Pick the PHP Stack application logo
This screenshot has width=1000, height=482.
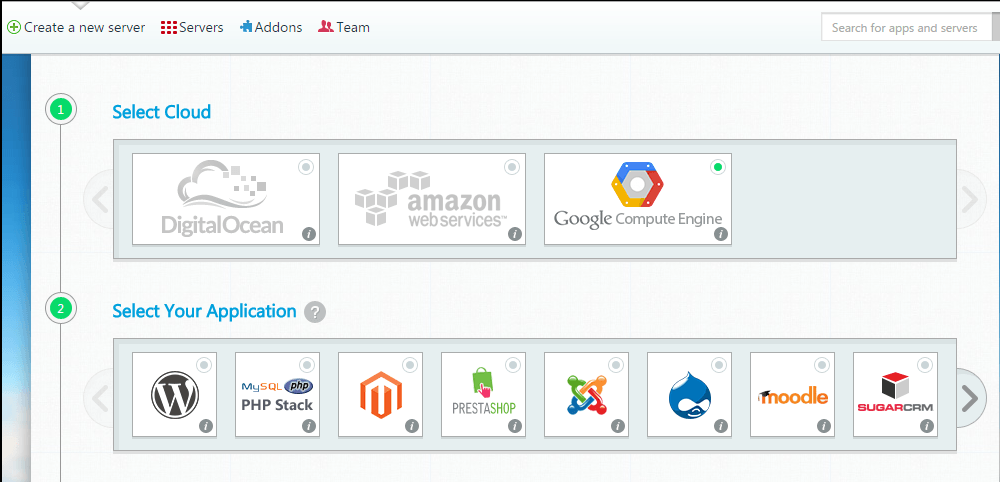(277, 395)
